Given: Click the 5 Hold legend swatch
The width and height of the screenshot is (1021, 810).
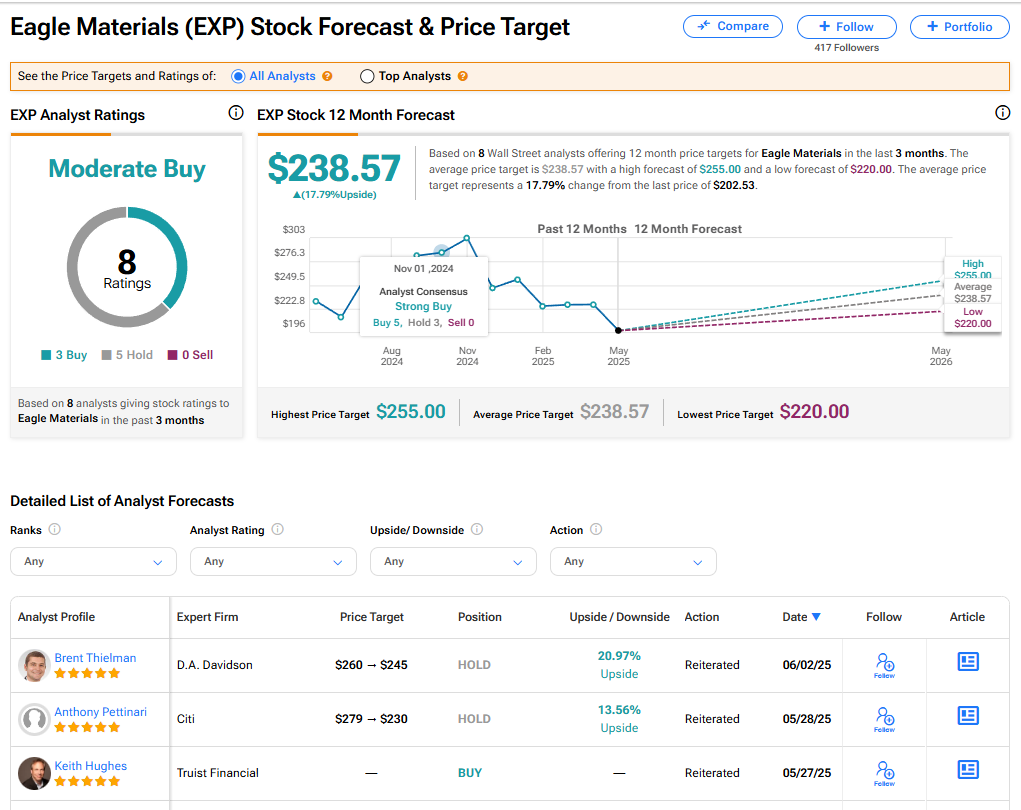Looking at the screenshot, I should point(107,355).
